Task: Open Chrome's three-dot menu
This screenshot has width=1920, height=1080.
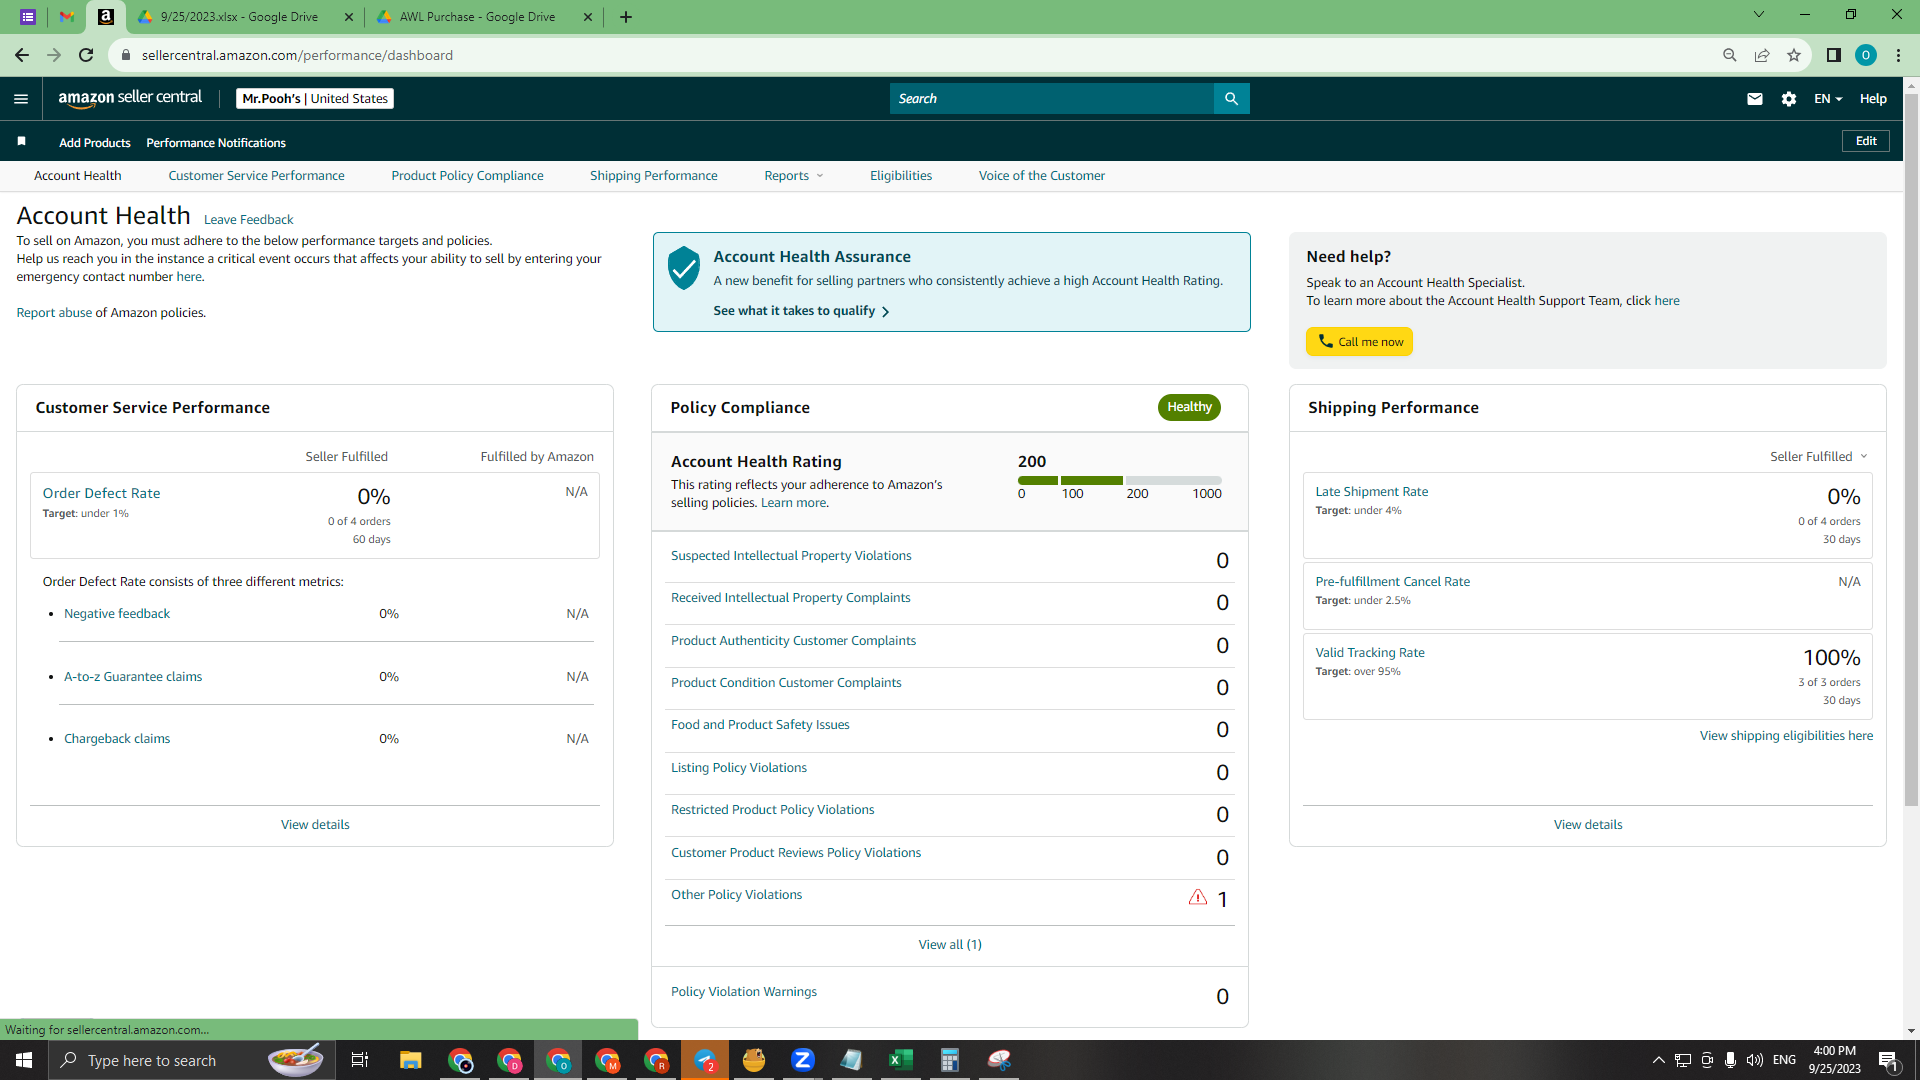Action: click(1898, 55)
